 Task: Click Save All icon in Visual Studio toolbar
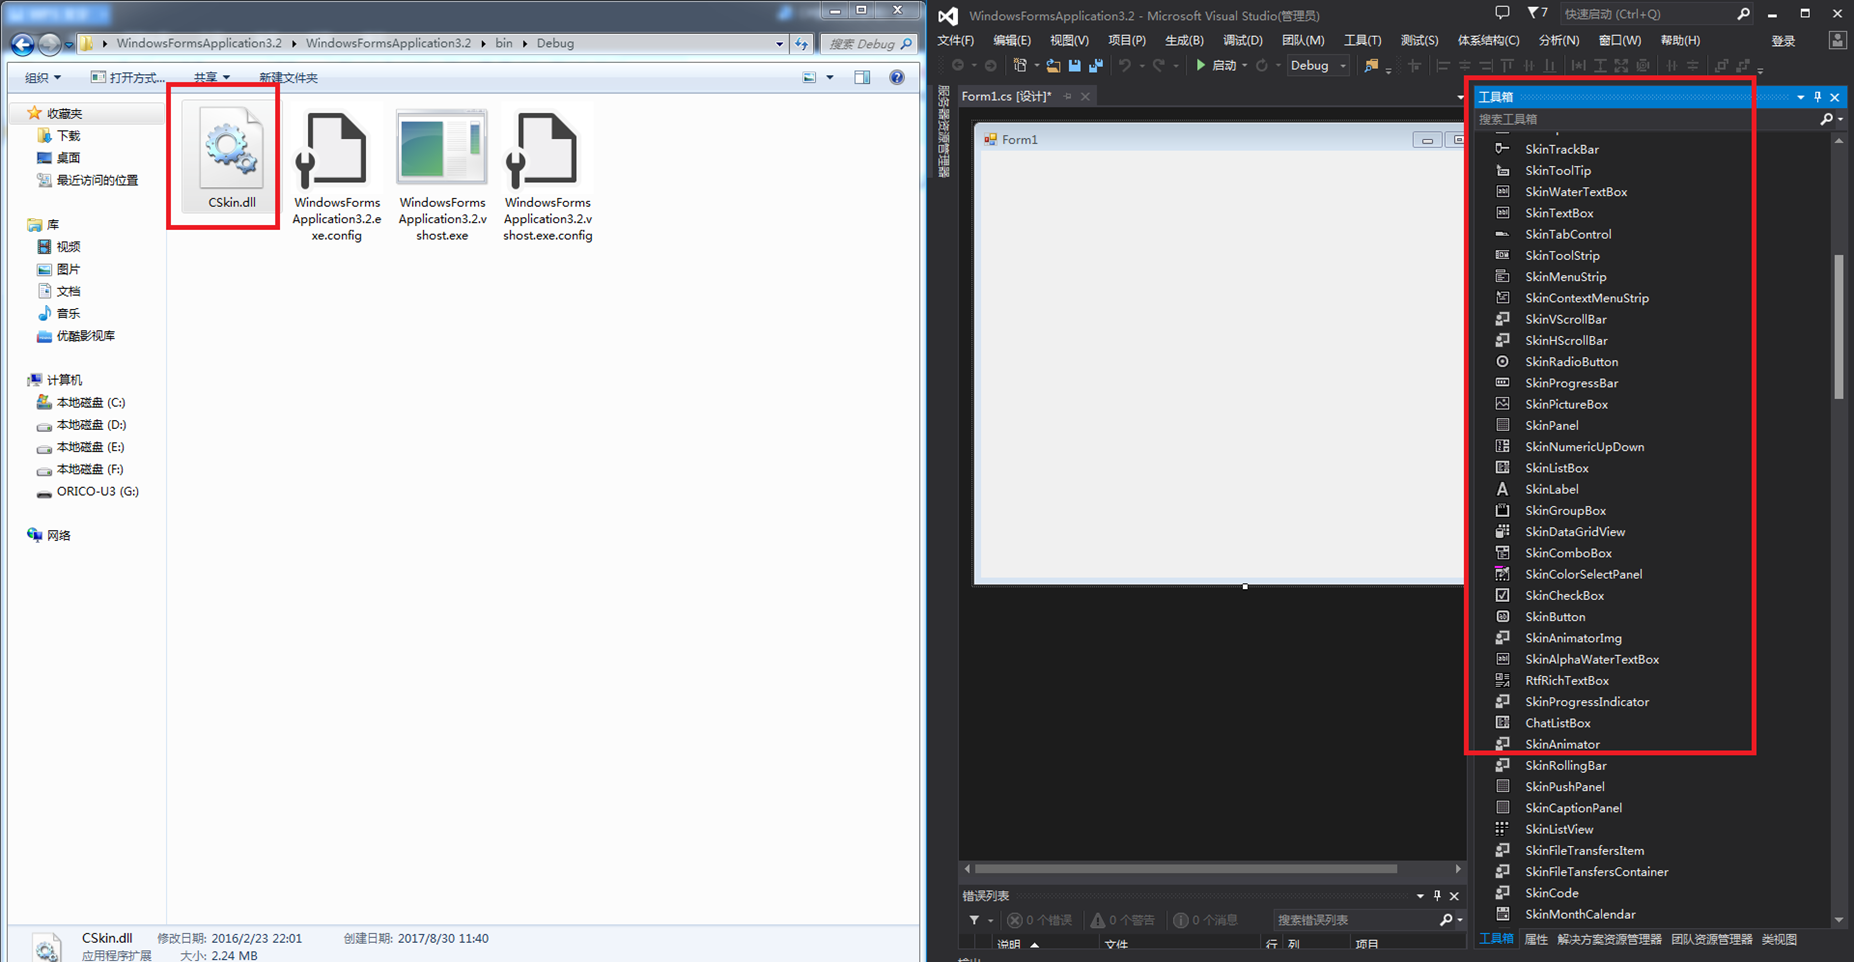[1096, 66]
